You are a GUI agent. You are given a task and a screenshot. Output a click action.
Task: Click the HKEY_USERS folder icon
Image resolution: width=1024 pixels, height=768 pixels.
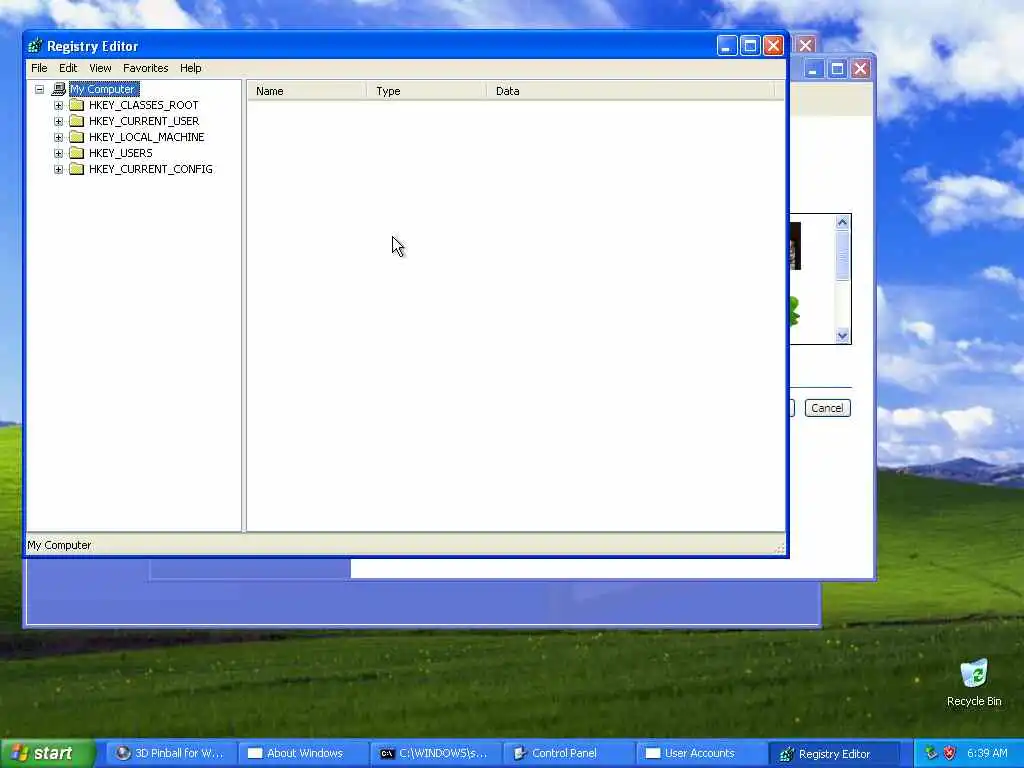tap(77, 153)
